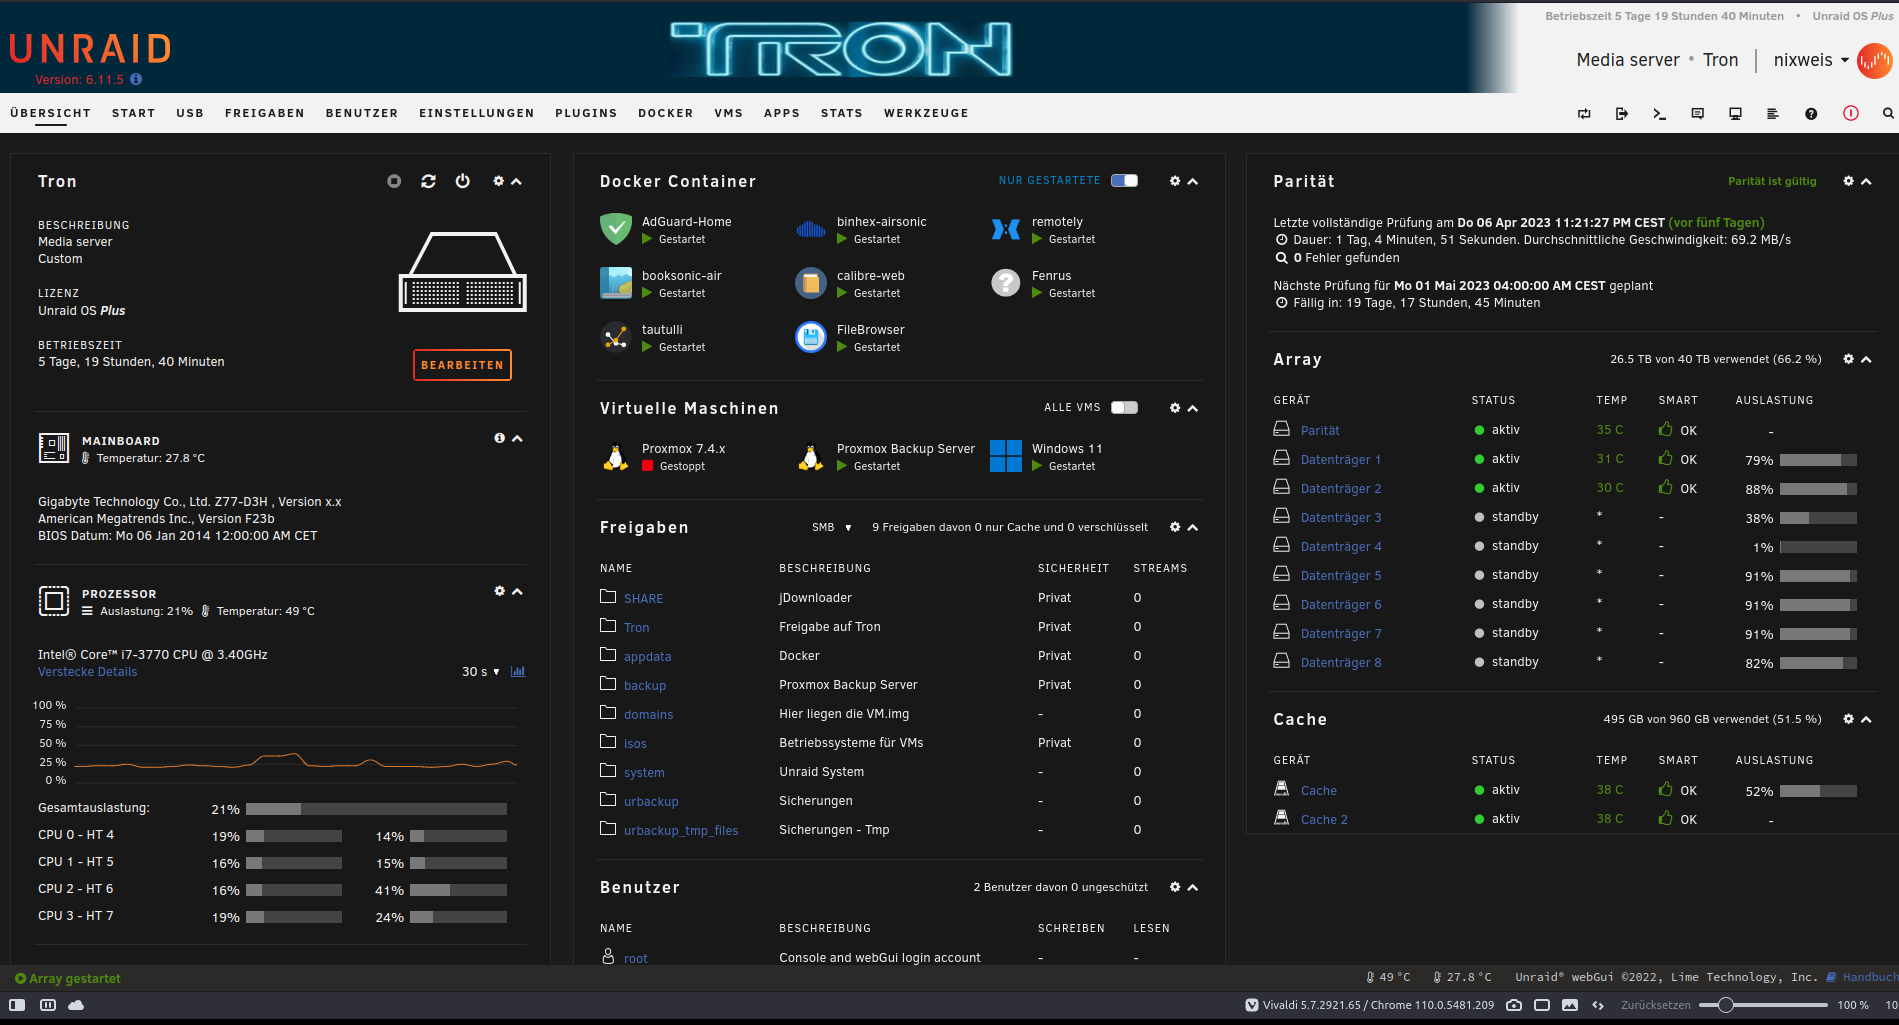The image size is (1899, 1025).
Task: Collapse the Cache section chevron
Action: point(1866,719)
